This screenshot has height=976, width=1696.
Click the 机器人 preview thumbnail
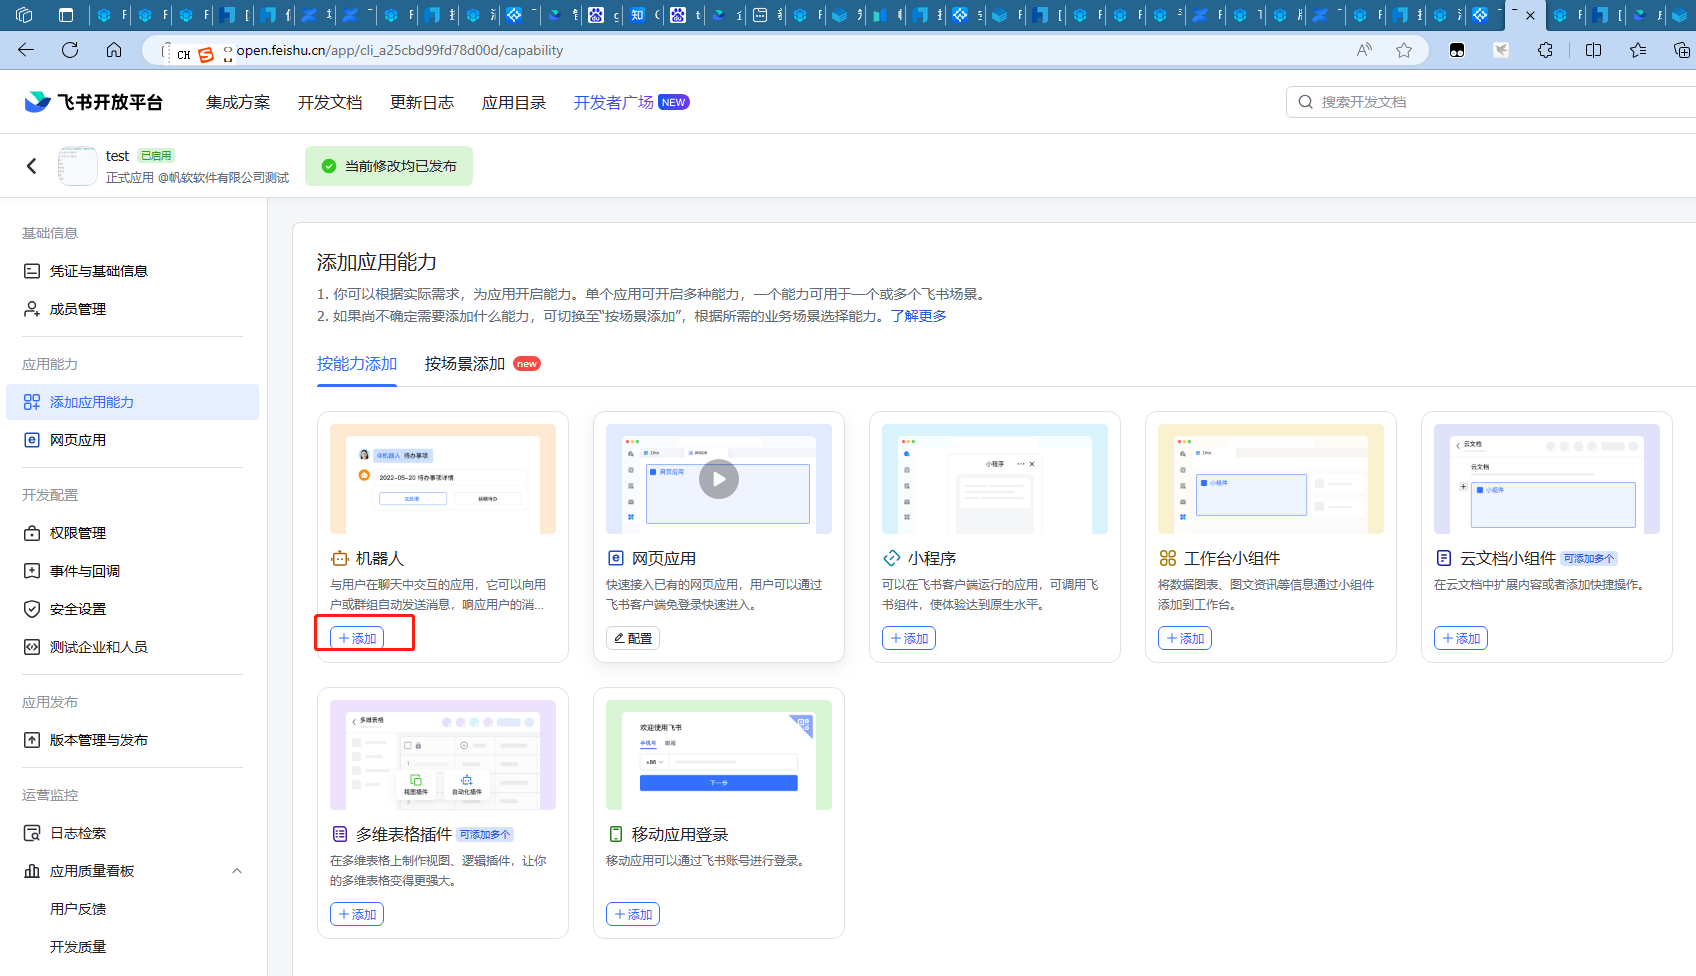tap(443, 479)
